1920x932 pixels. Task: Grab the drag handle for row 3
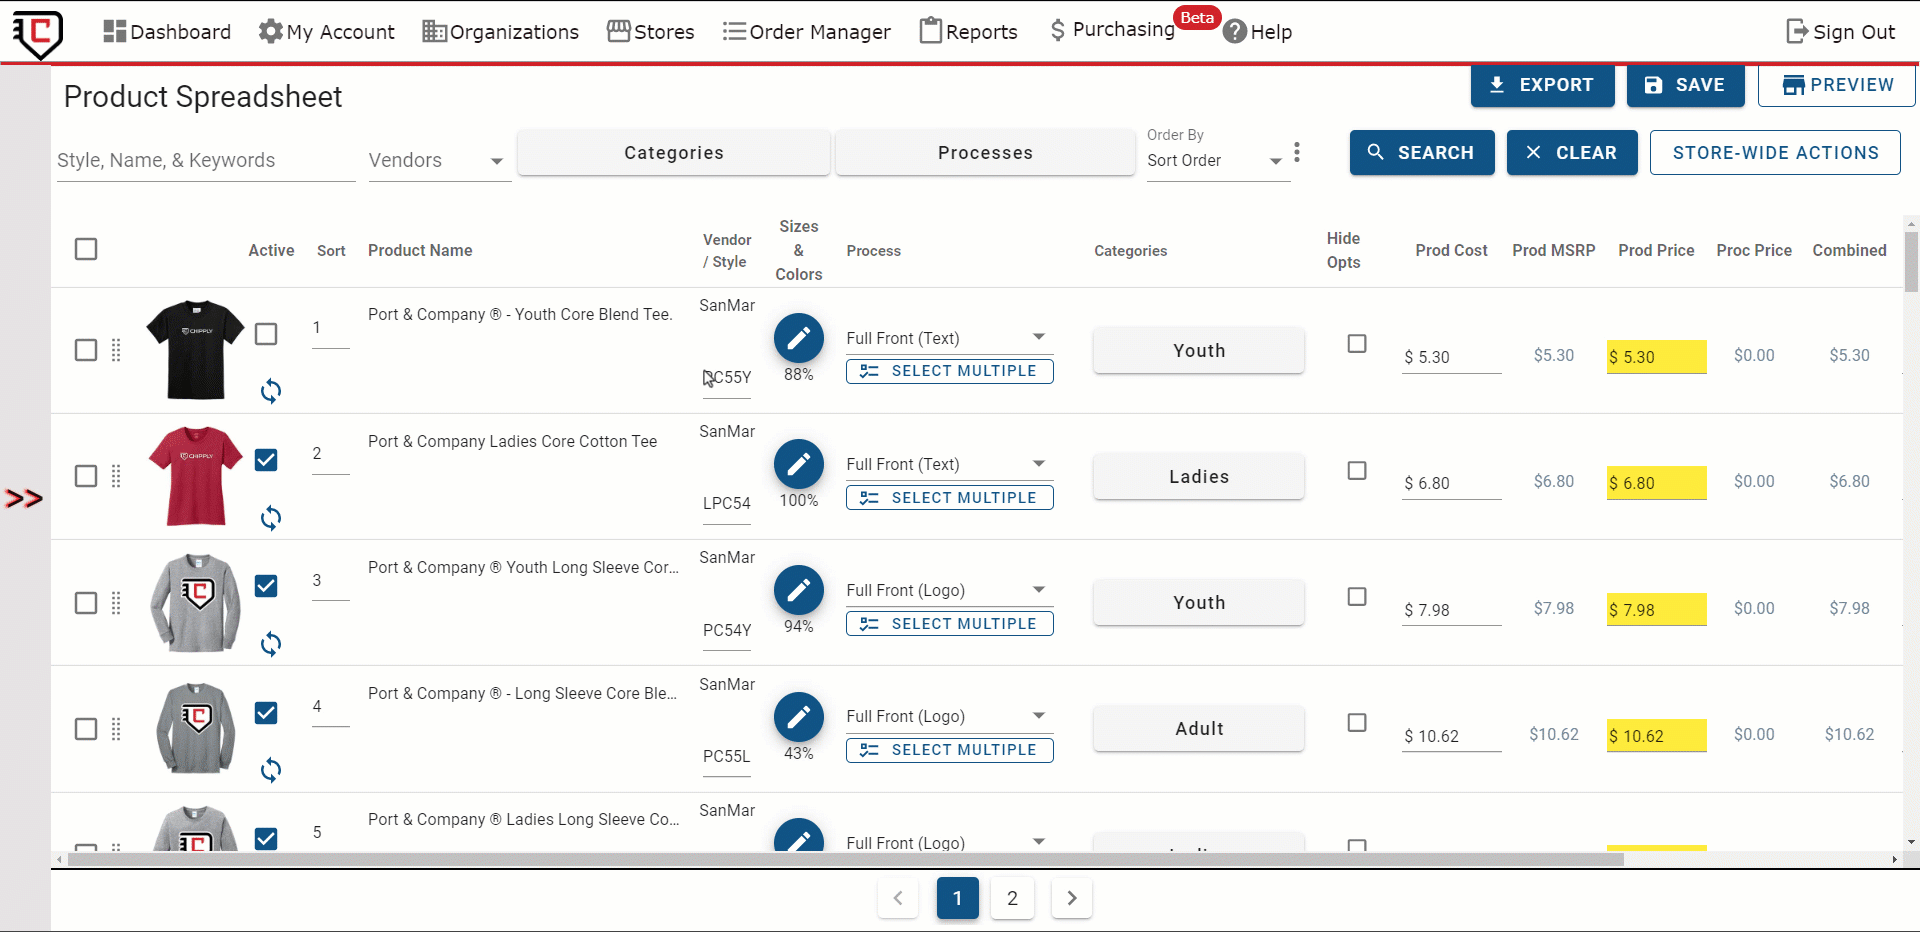point(116,603)
